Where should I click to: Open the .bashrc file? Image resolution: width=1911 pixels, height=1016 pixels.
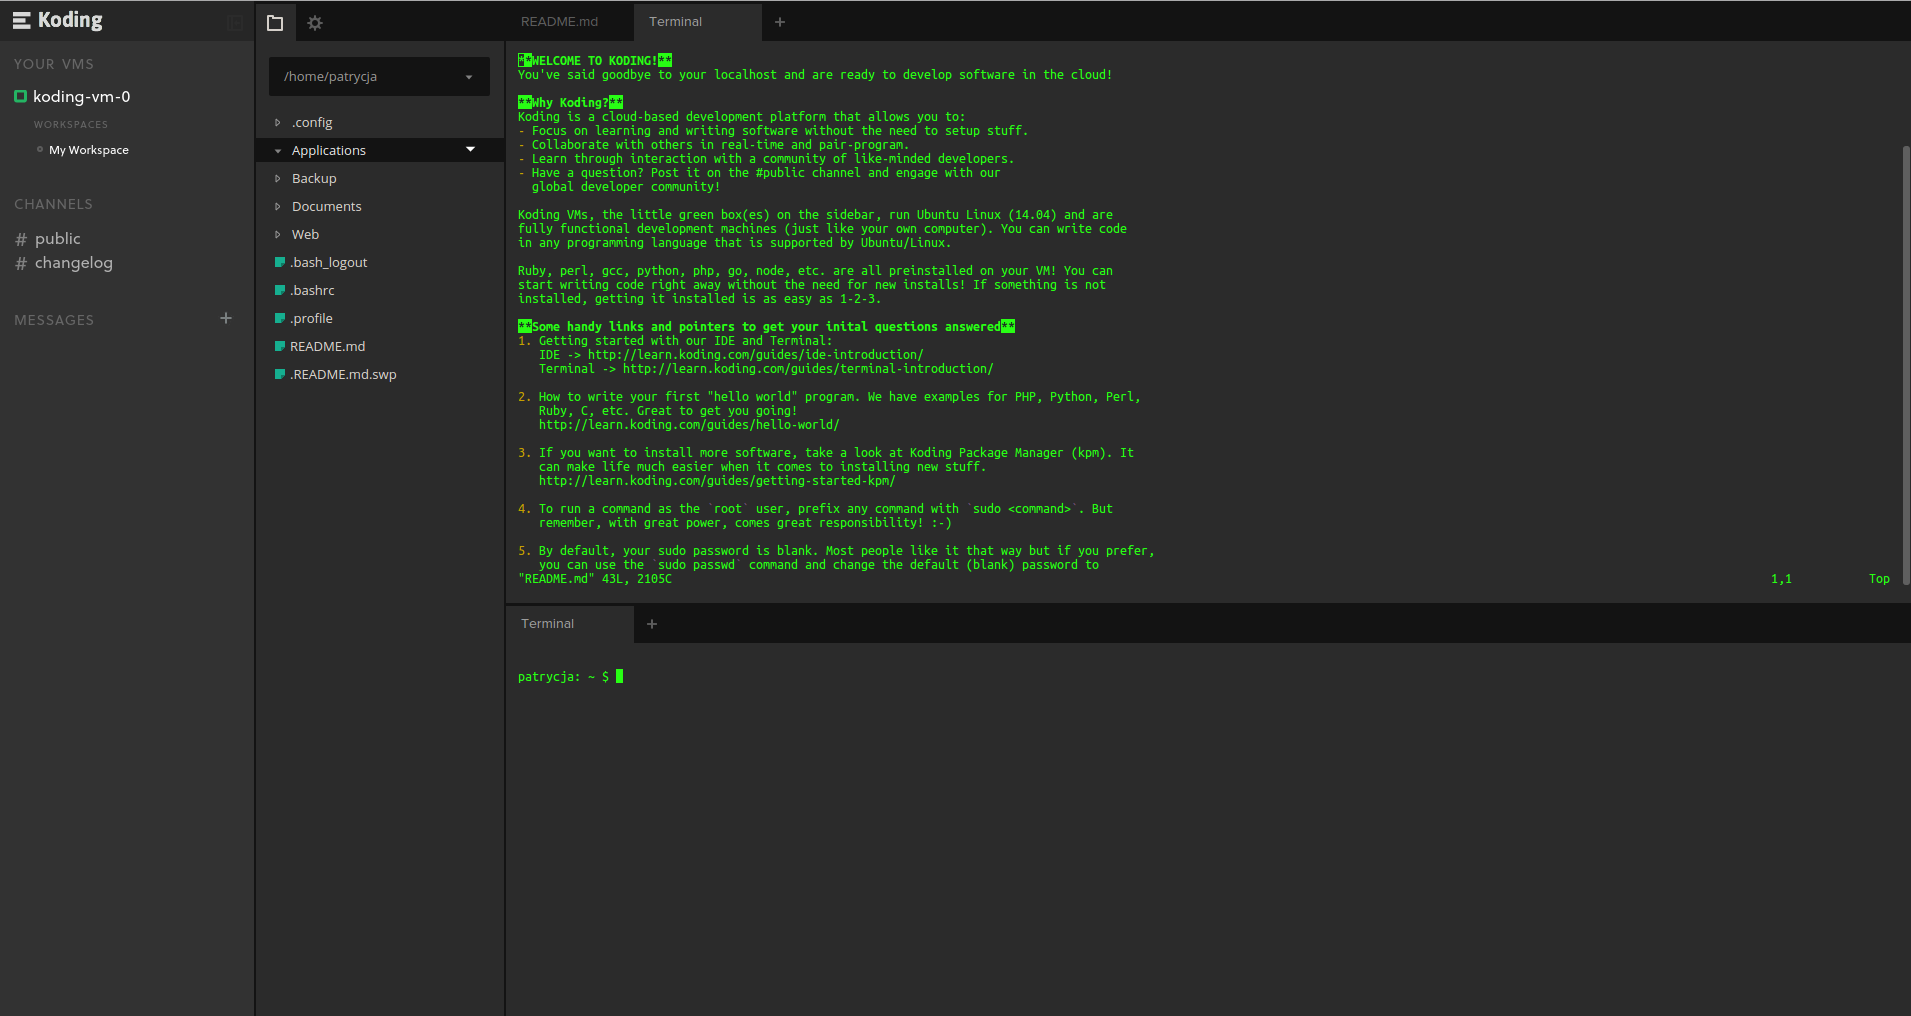313,290
